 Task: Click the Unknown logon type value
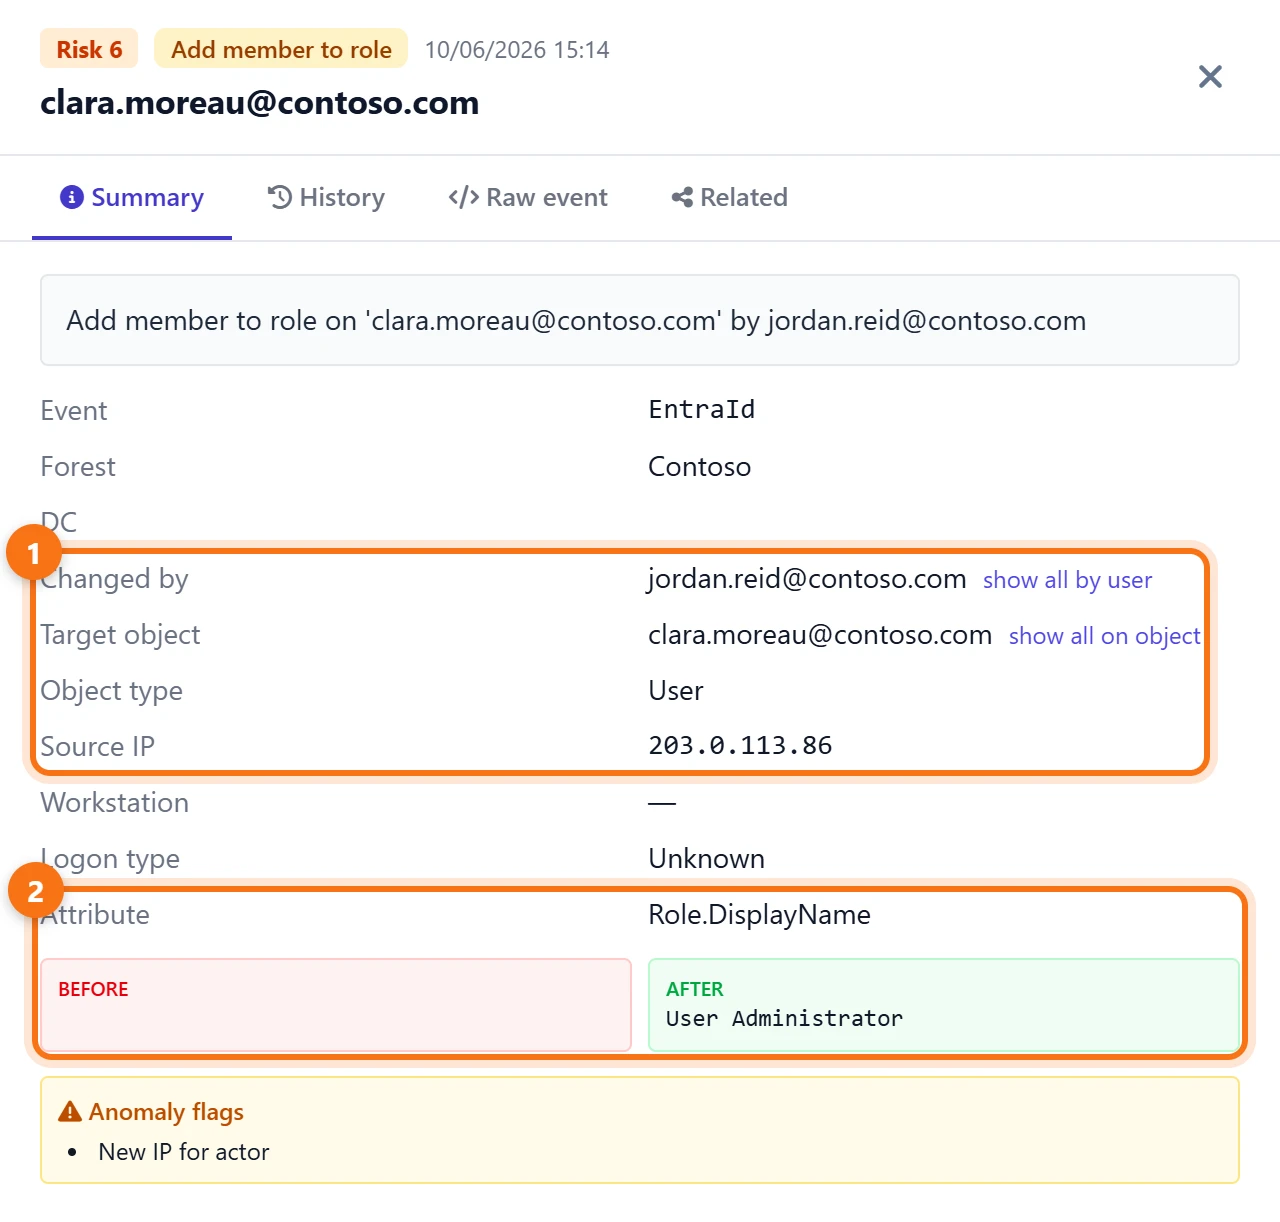[706, 859]
